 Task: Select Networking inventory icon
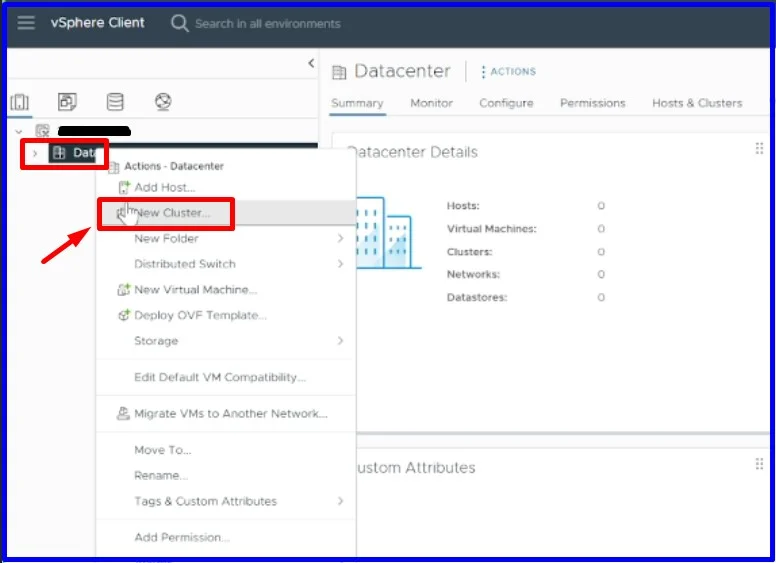(164, 102)
